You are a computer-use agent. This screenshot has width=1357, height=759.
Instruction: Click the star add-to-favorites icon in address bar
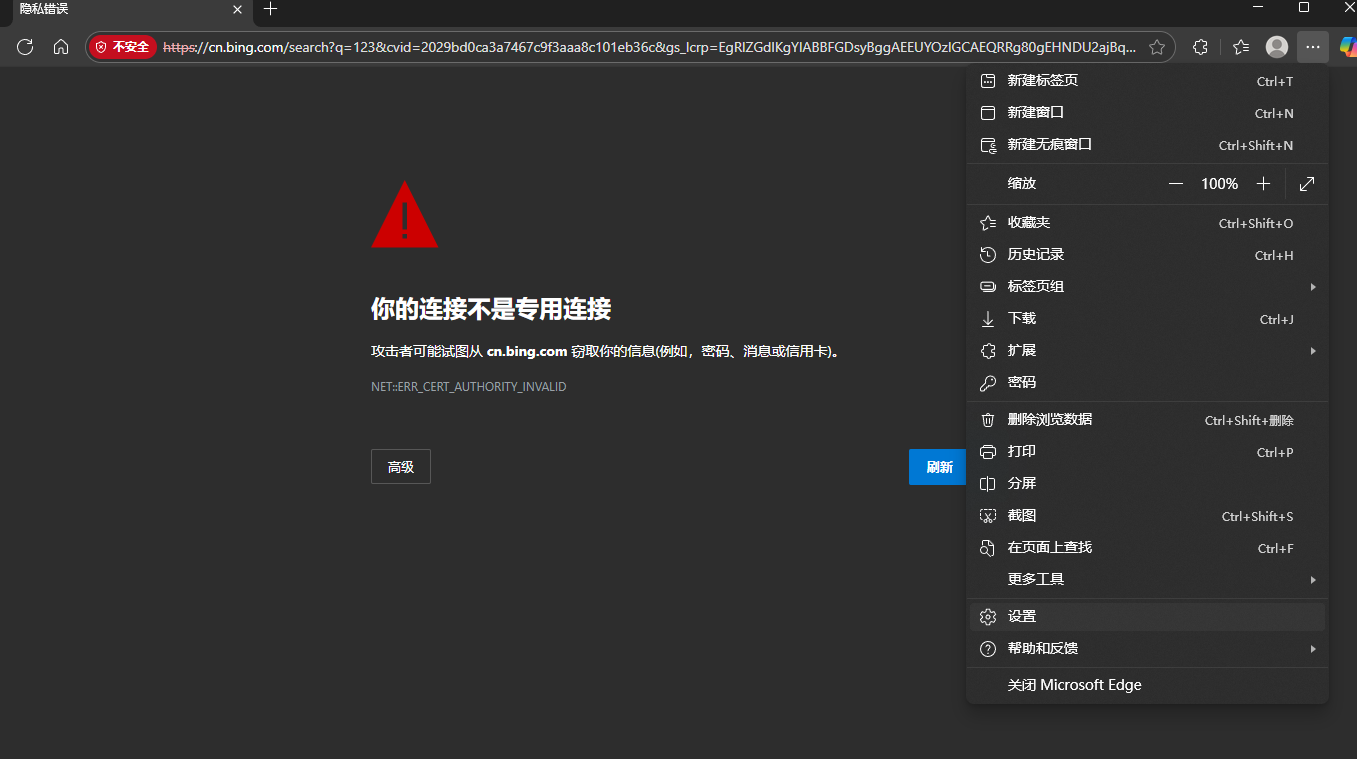tap(1157, 47)
